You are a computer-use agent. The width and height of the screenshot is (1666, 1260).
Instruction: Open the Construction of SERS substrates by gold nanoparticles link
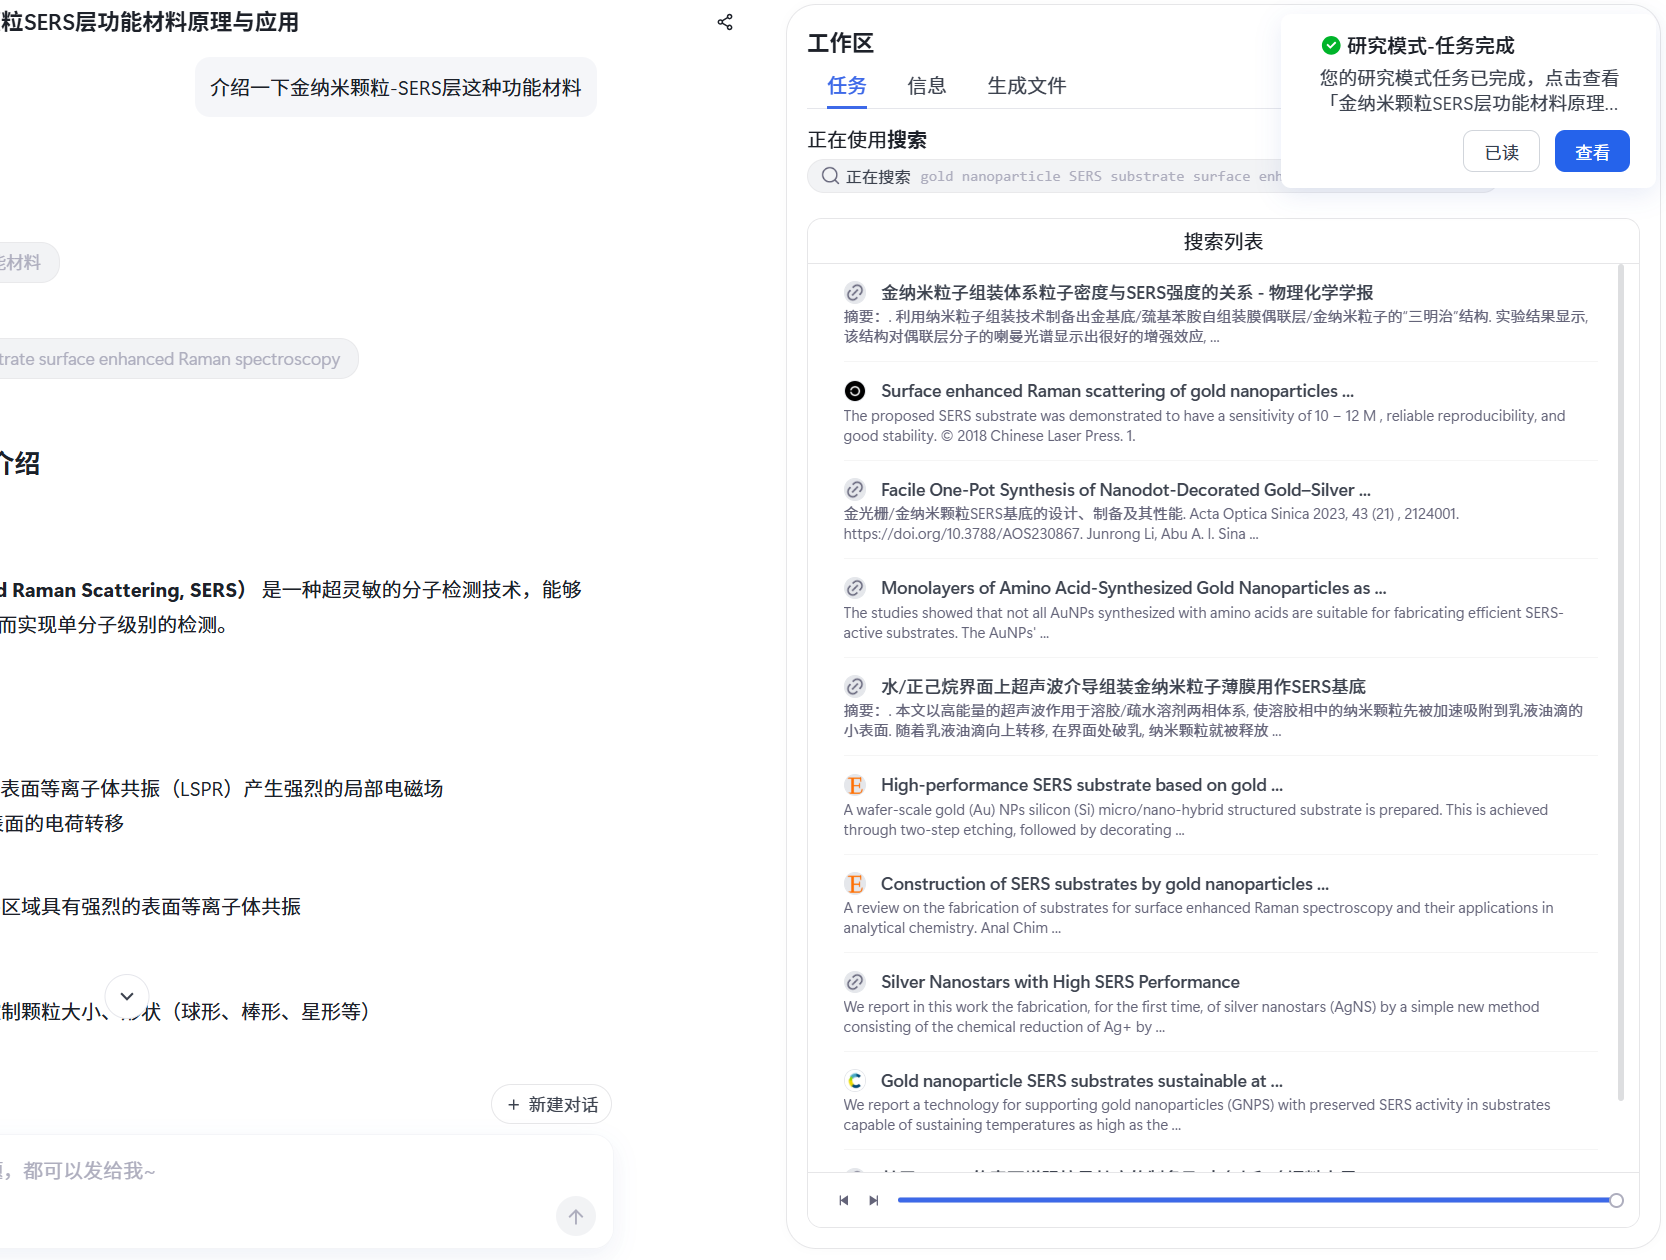tap(1104, 884)
